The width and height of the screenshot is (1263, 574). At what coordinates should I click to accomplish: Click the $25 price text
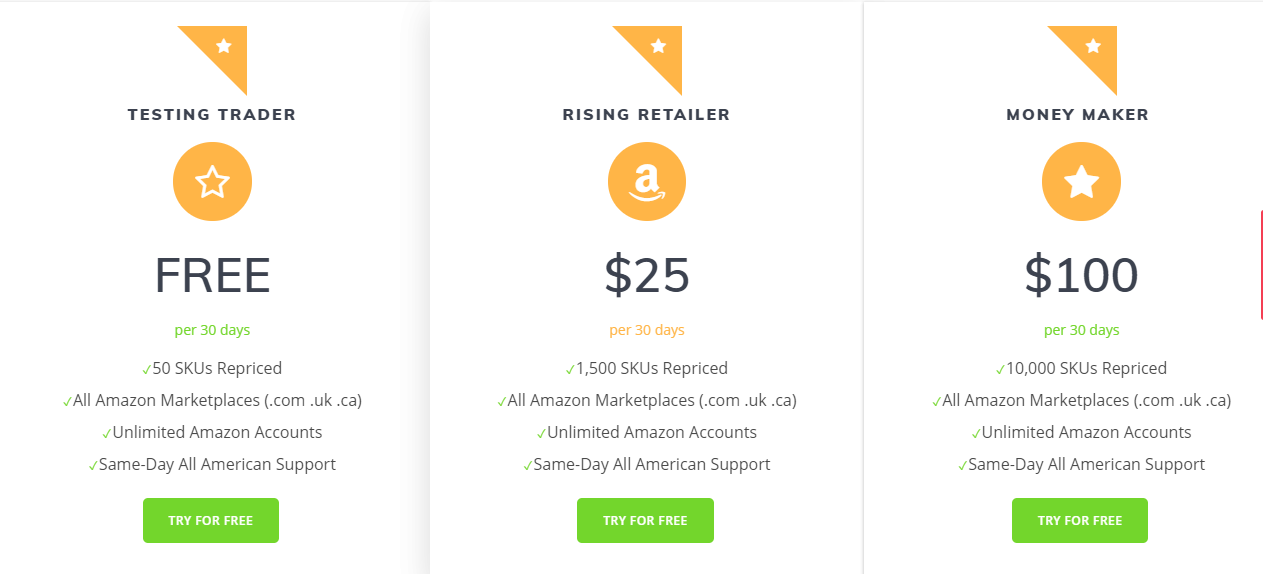(647, 275)
